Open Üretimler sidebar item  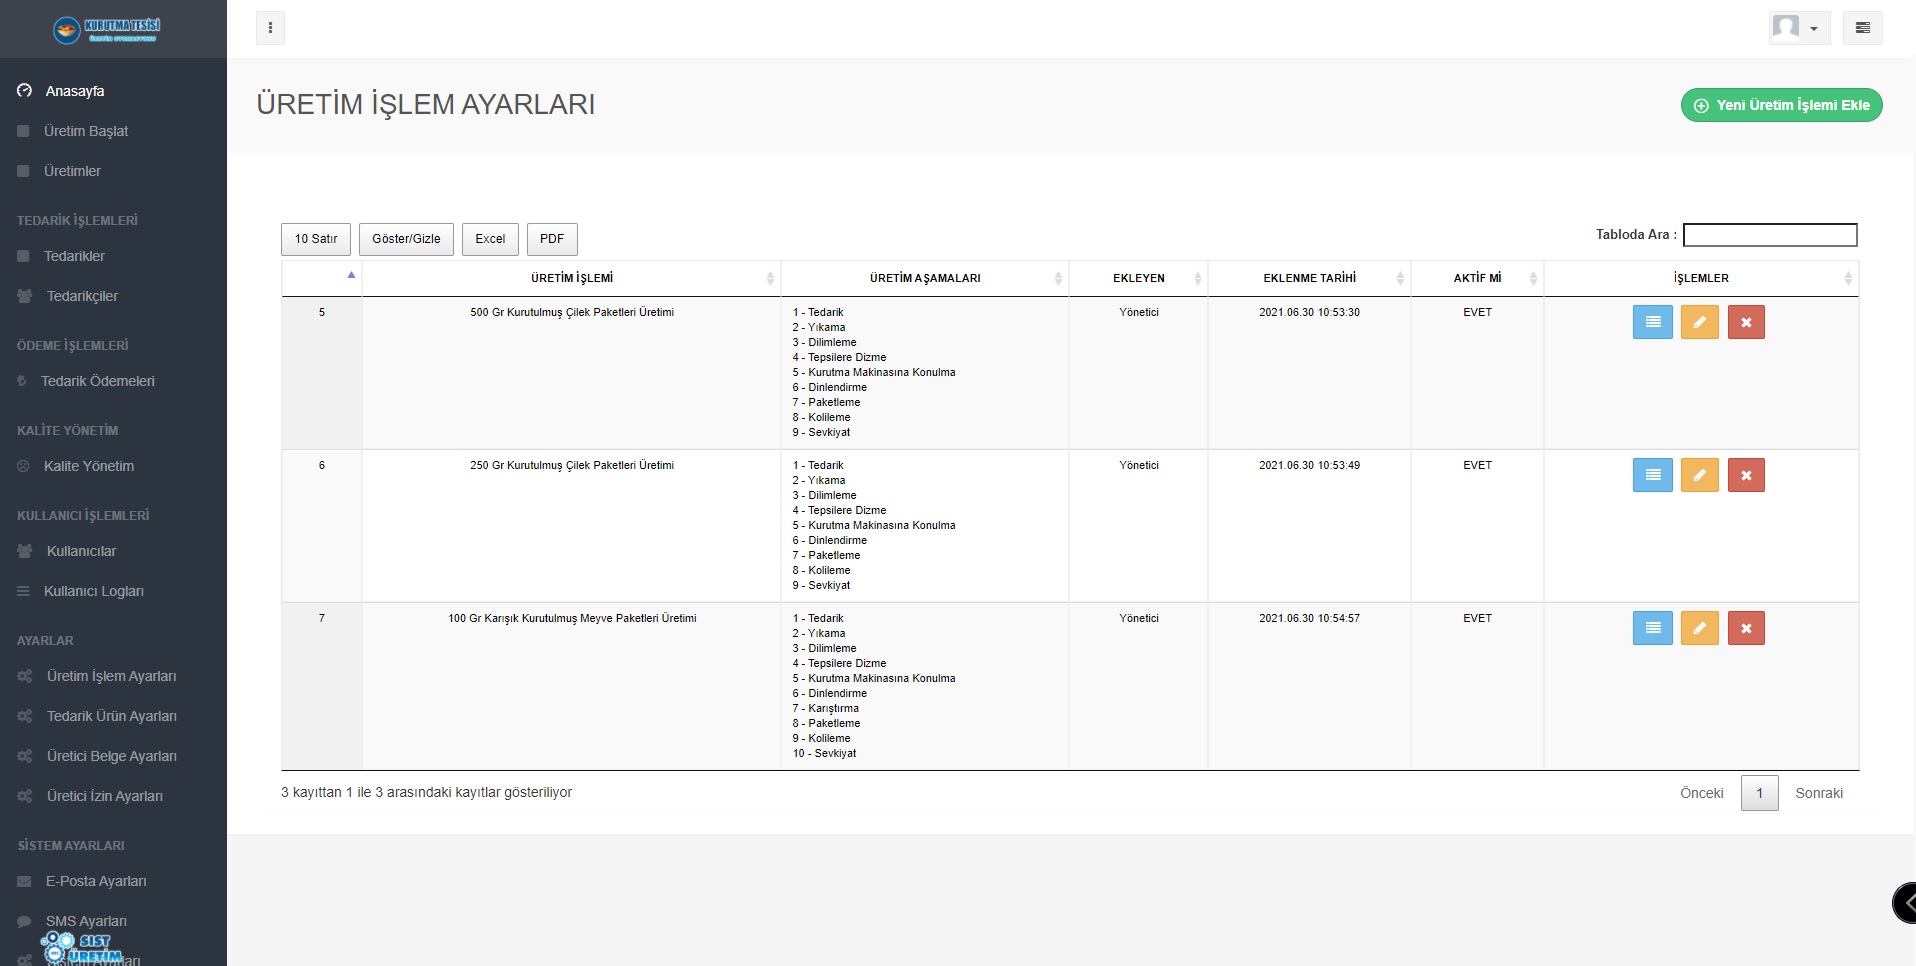coord(113,171)
